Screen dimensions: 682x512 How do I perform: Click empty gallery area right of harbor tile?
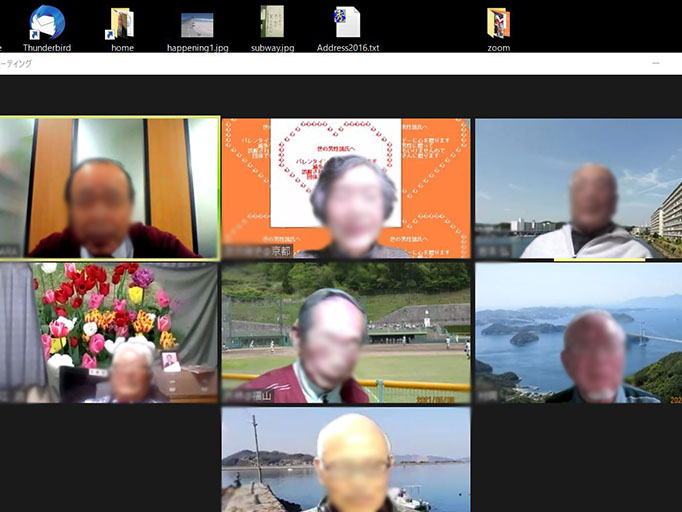click(x=578, y=460)
